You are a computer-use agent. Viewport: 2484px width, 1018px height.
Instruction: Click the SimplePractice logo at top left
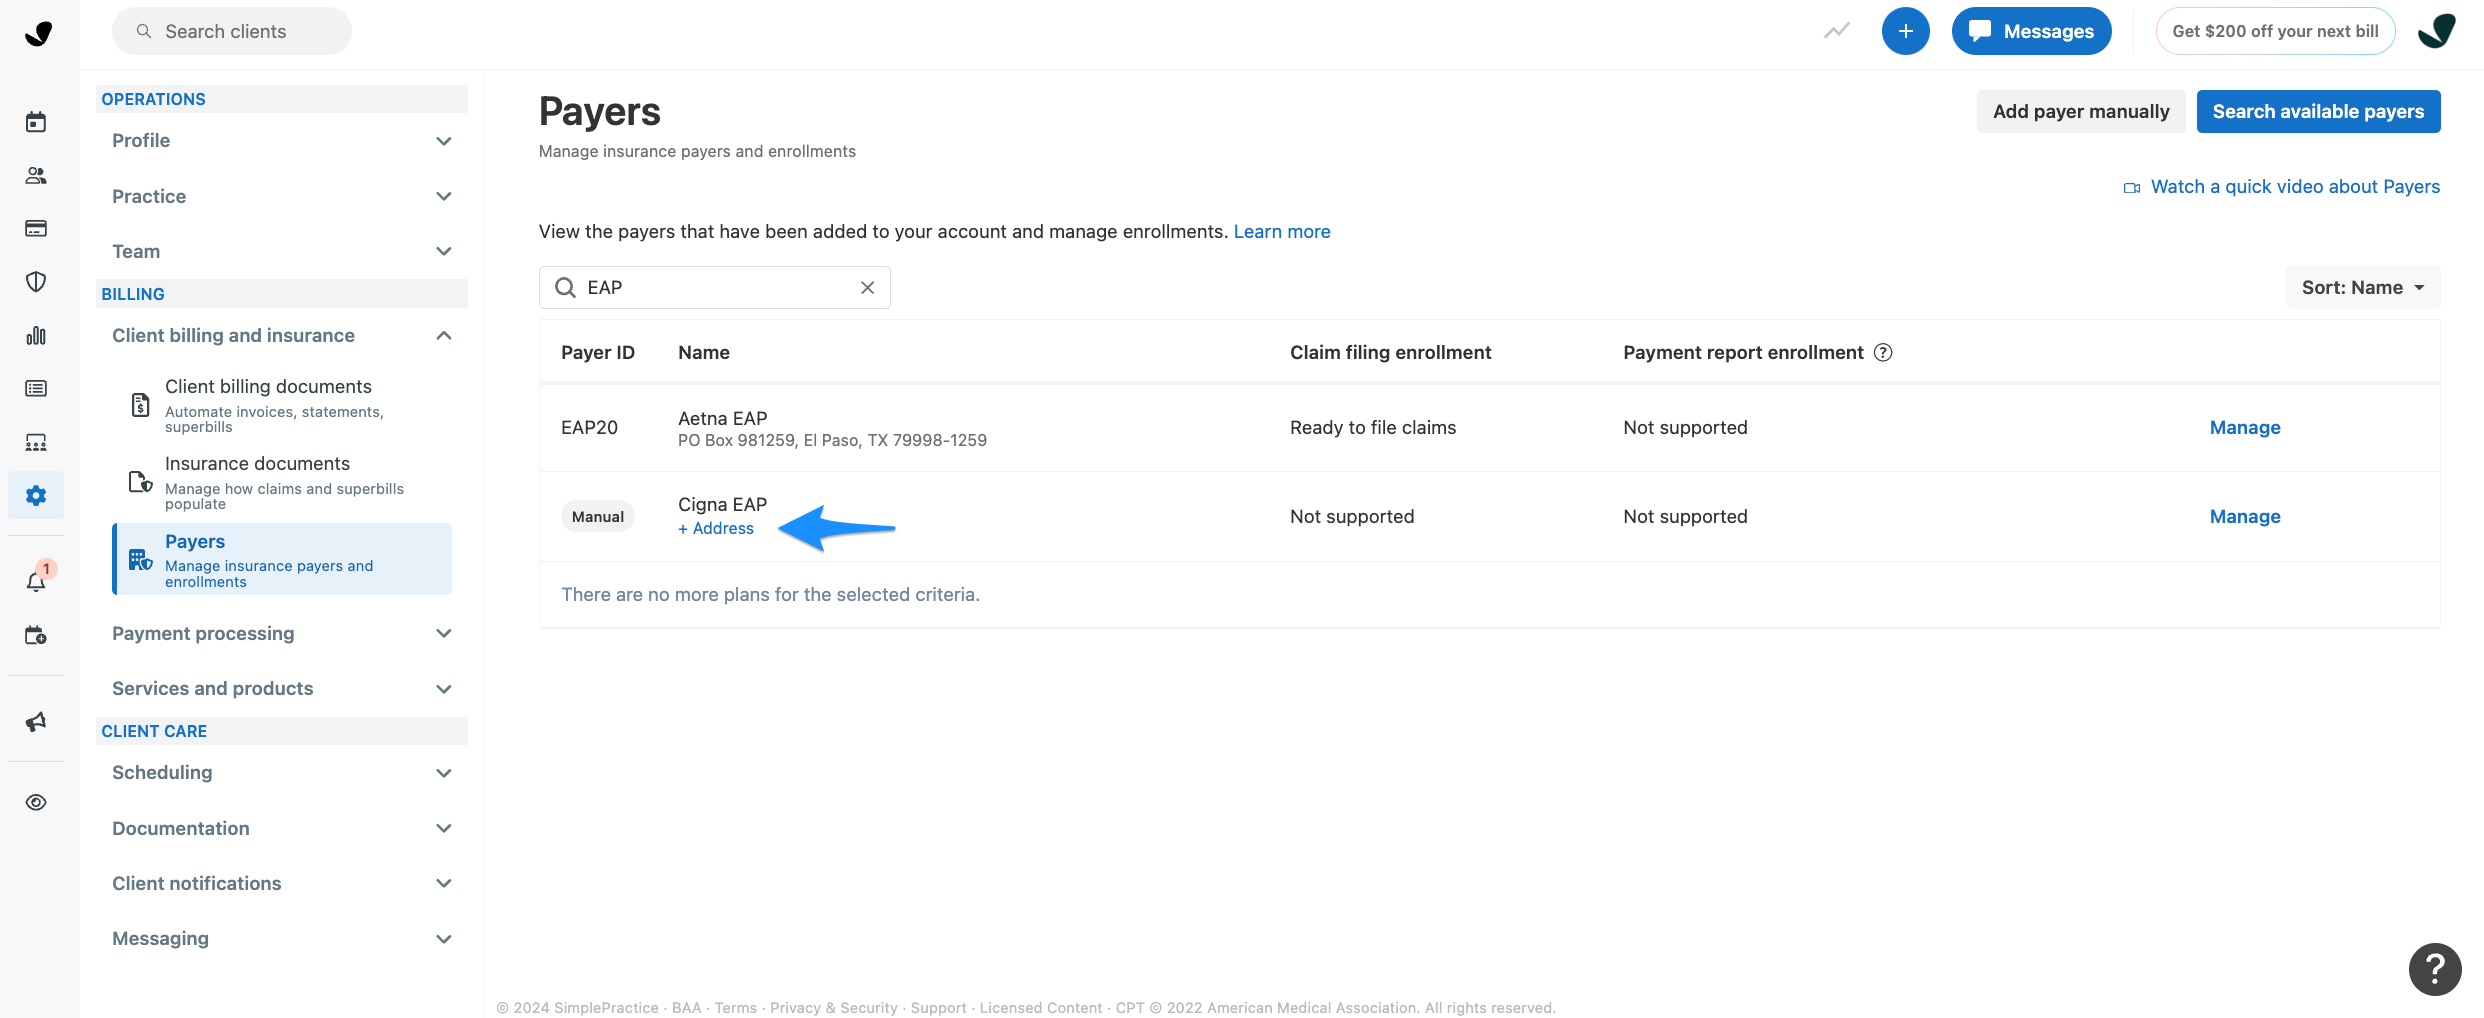pos(38,33)
